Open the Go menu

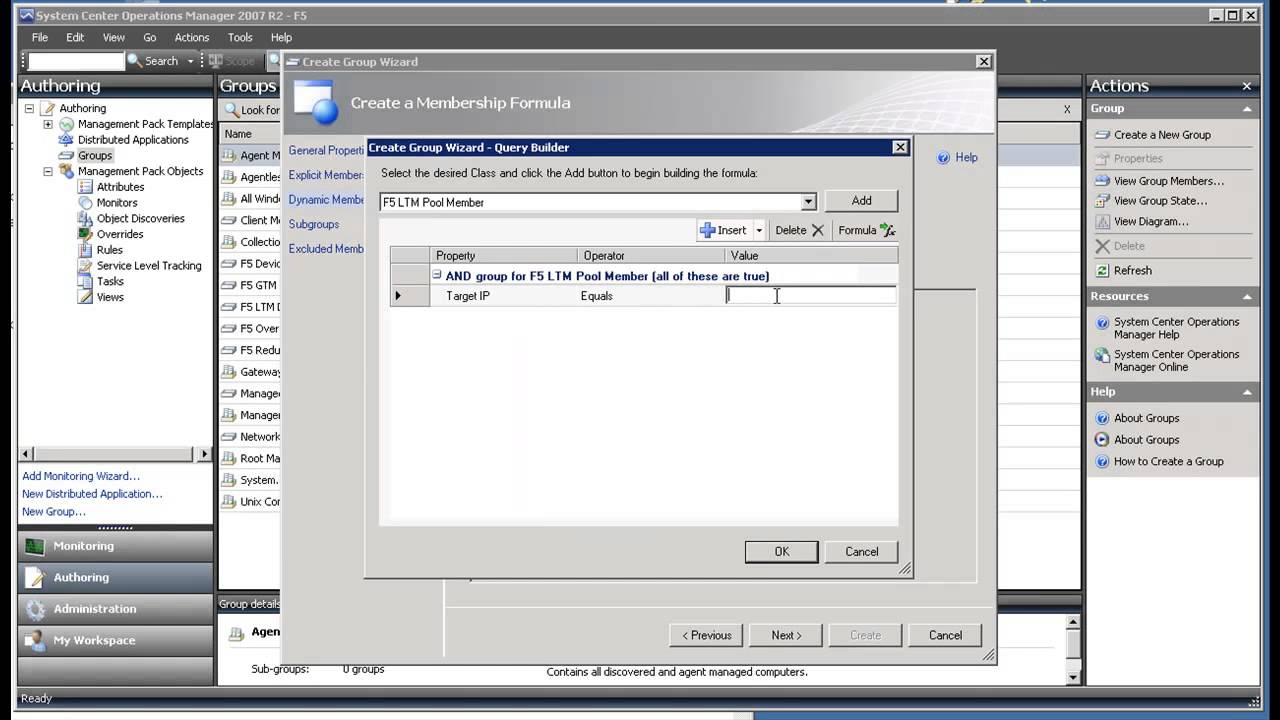tap(150, 37)
